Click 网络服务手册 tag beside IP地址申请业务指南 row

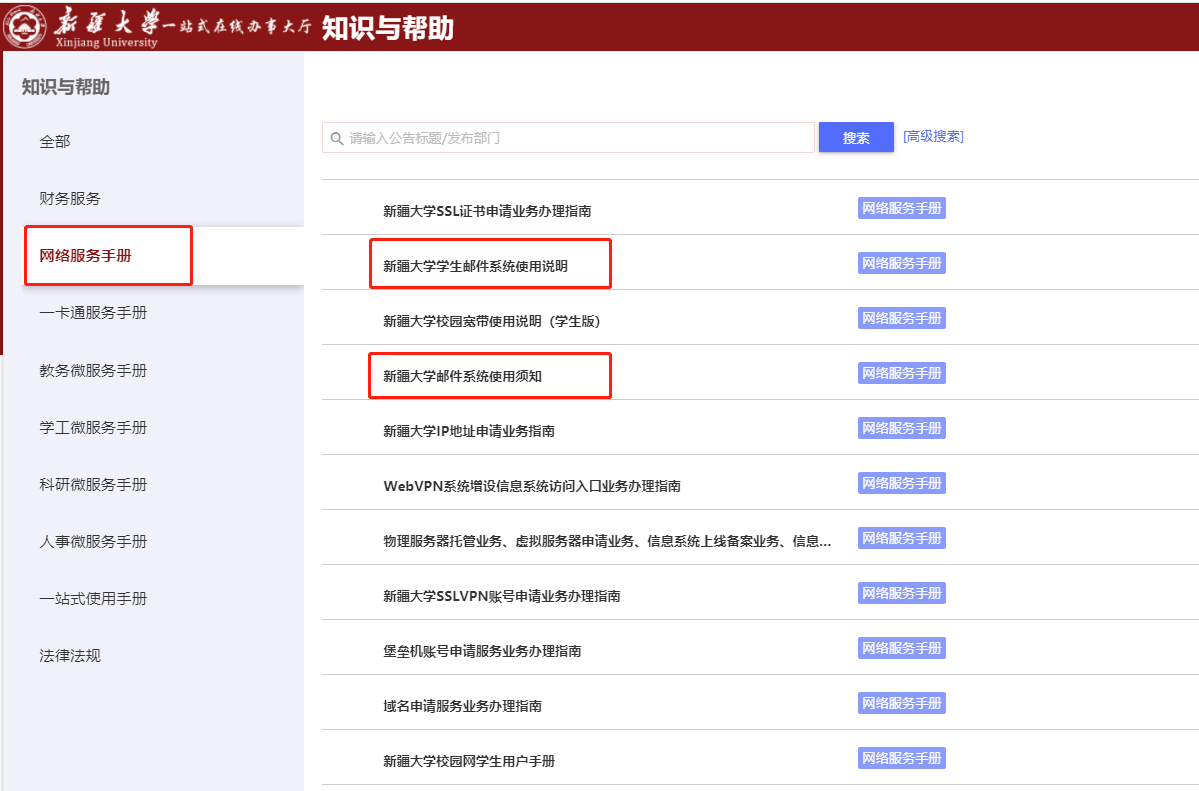[902, 428]
